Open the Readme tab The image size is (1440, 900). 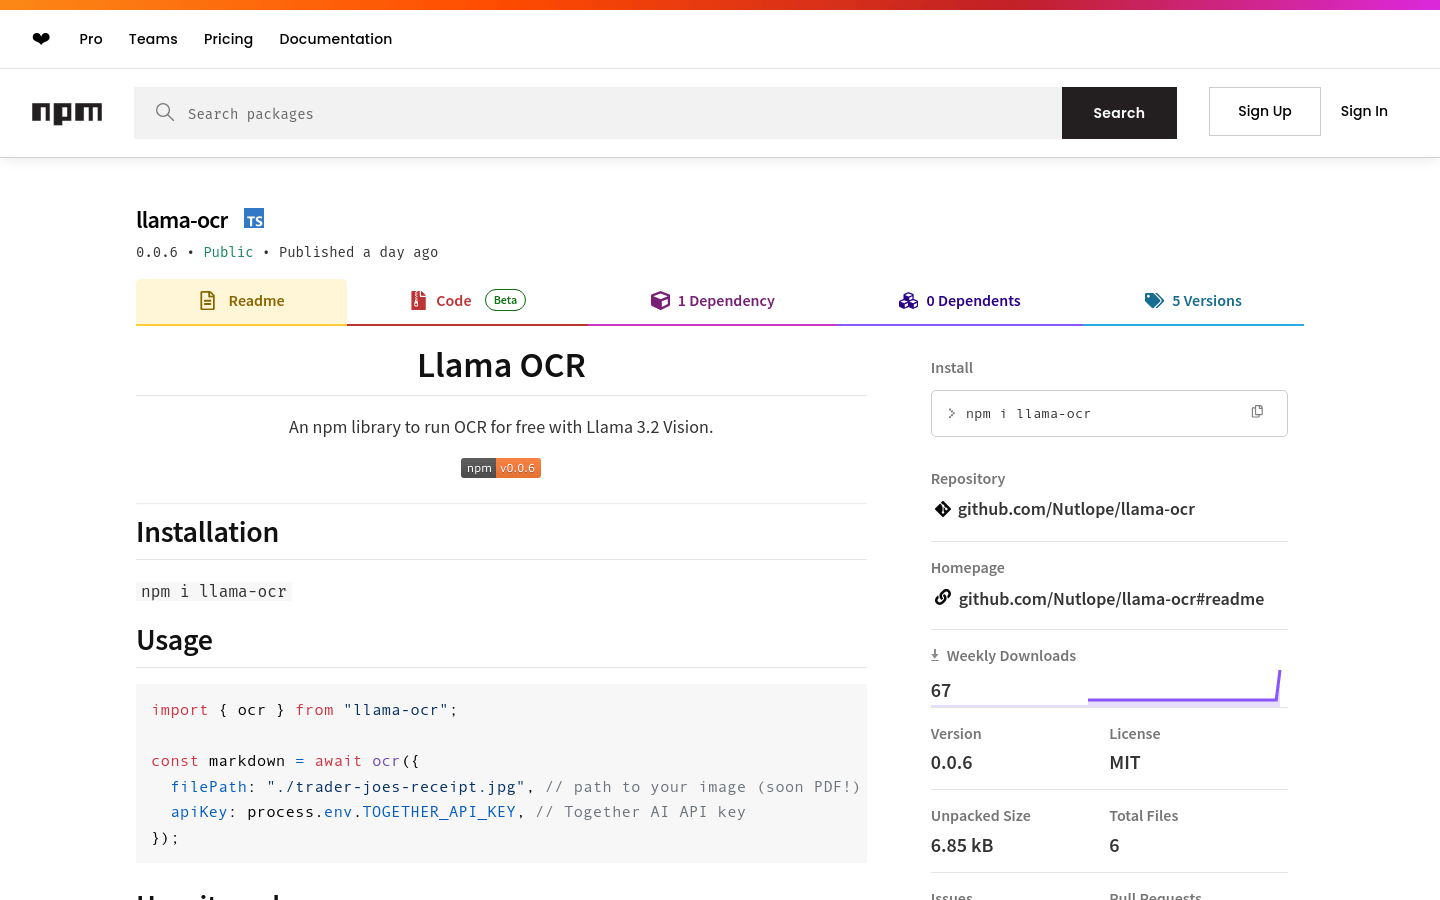point(241,302)
